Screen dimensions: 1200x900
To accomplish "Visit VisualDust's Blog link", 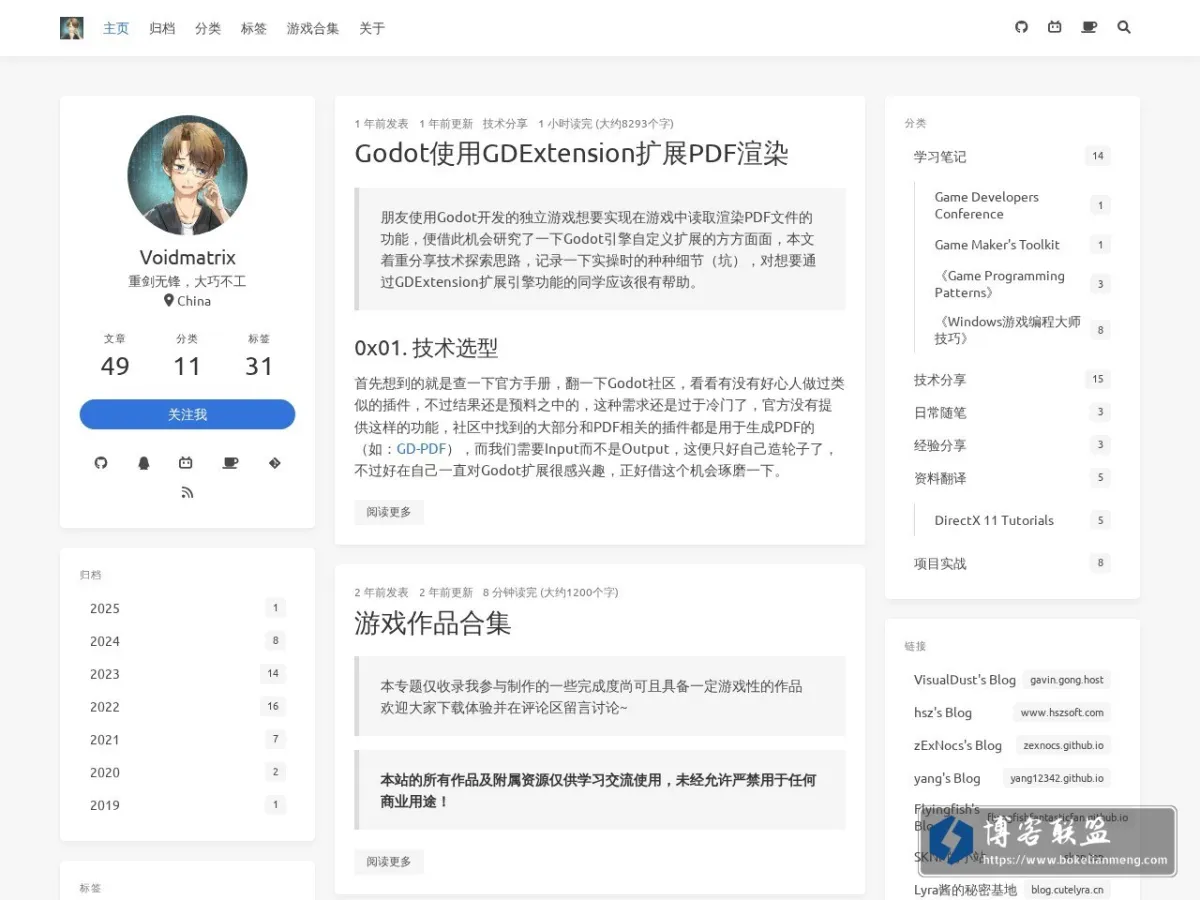I will [x=1012, y=680].
